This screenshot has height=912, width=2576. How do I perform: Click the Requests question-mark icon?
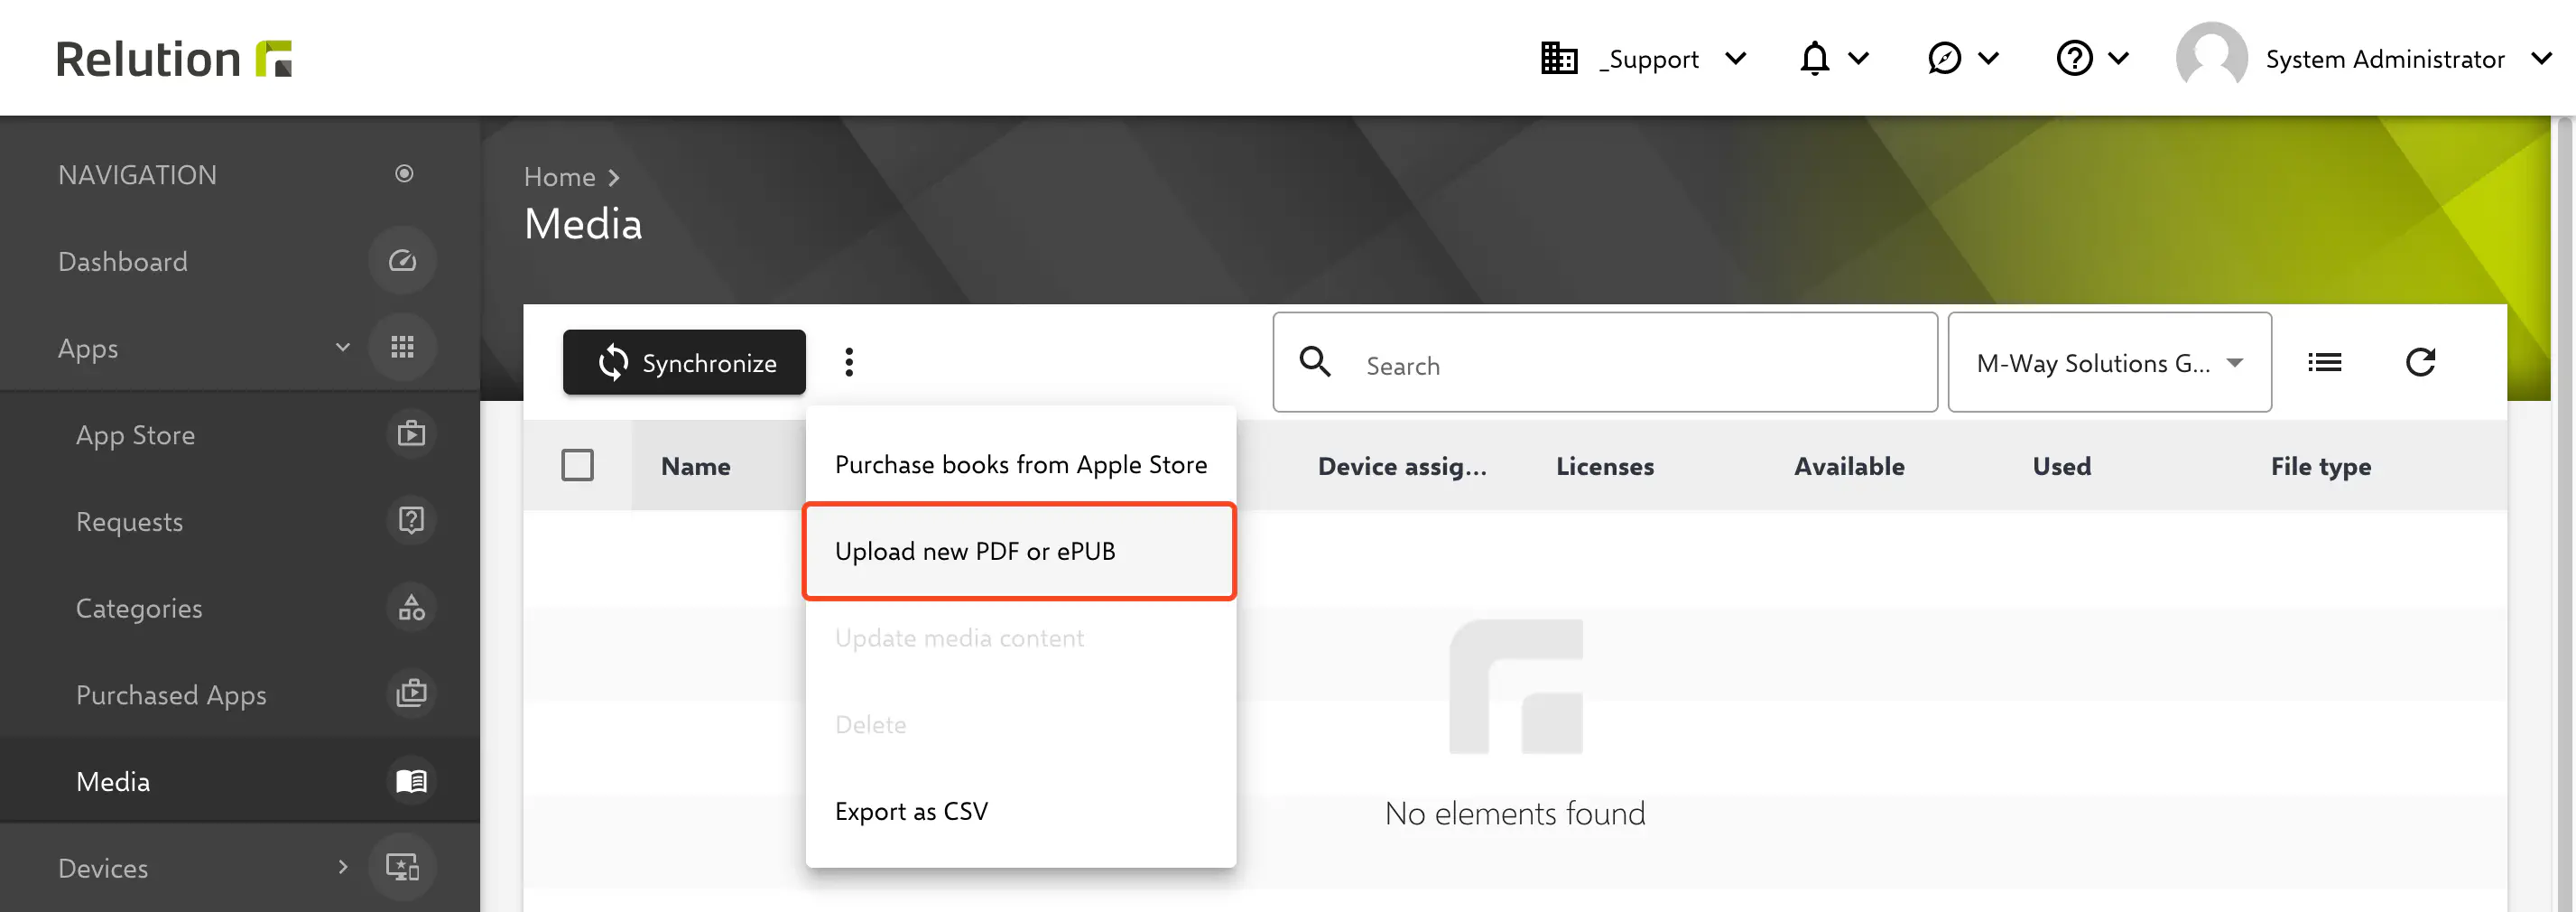(411, 521)
